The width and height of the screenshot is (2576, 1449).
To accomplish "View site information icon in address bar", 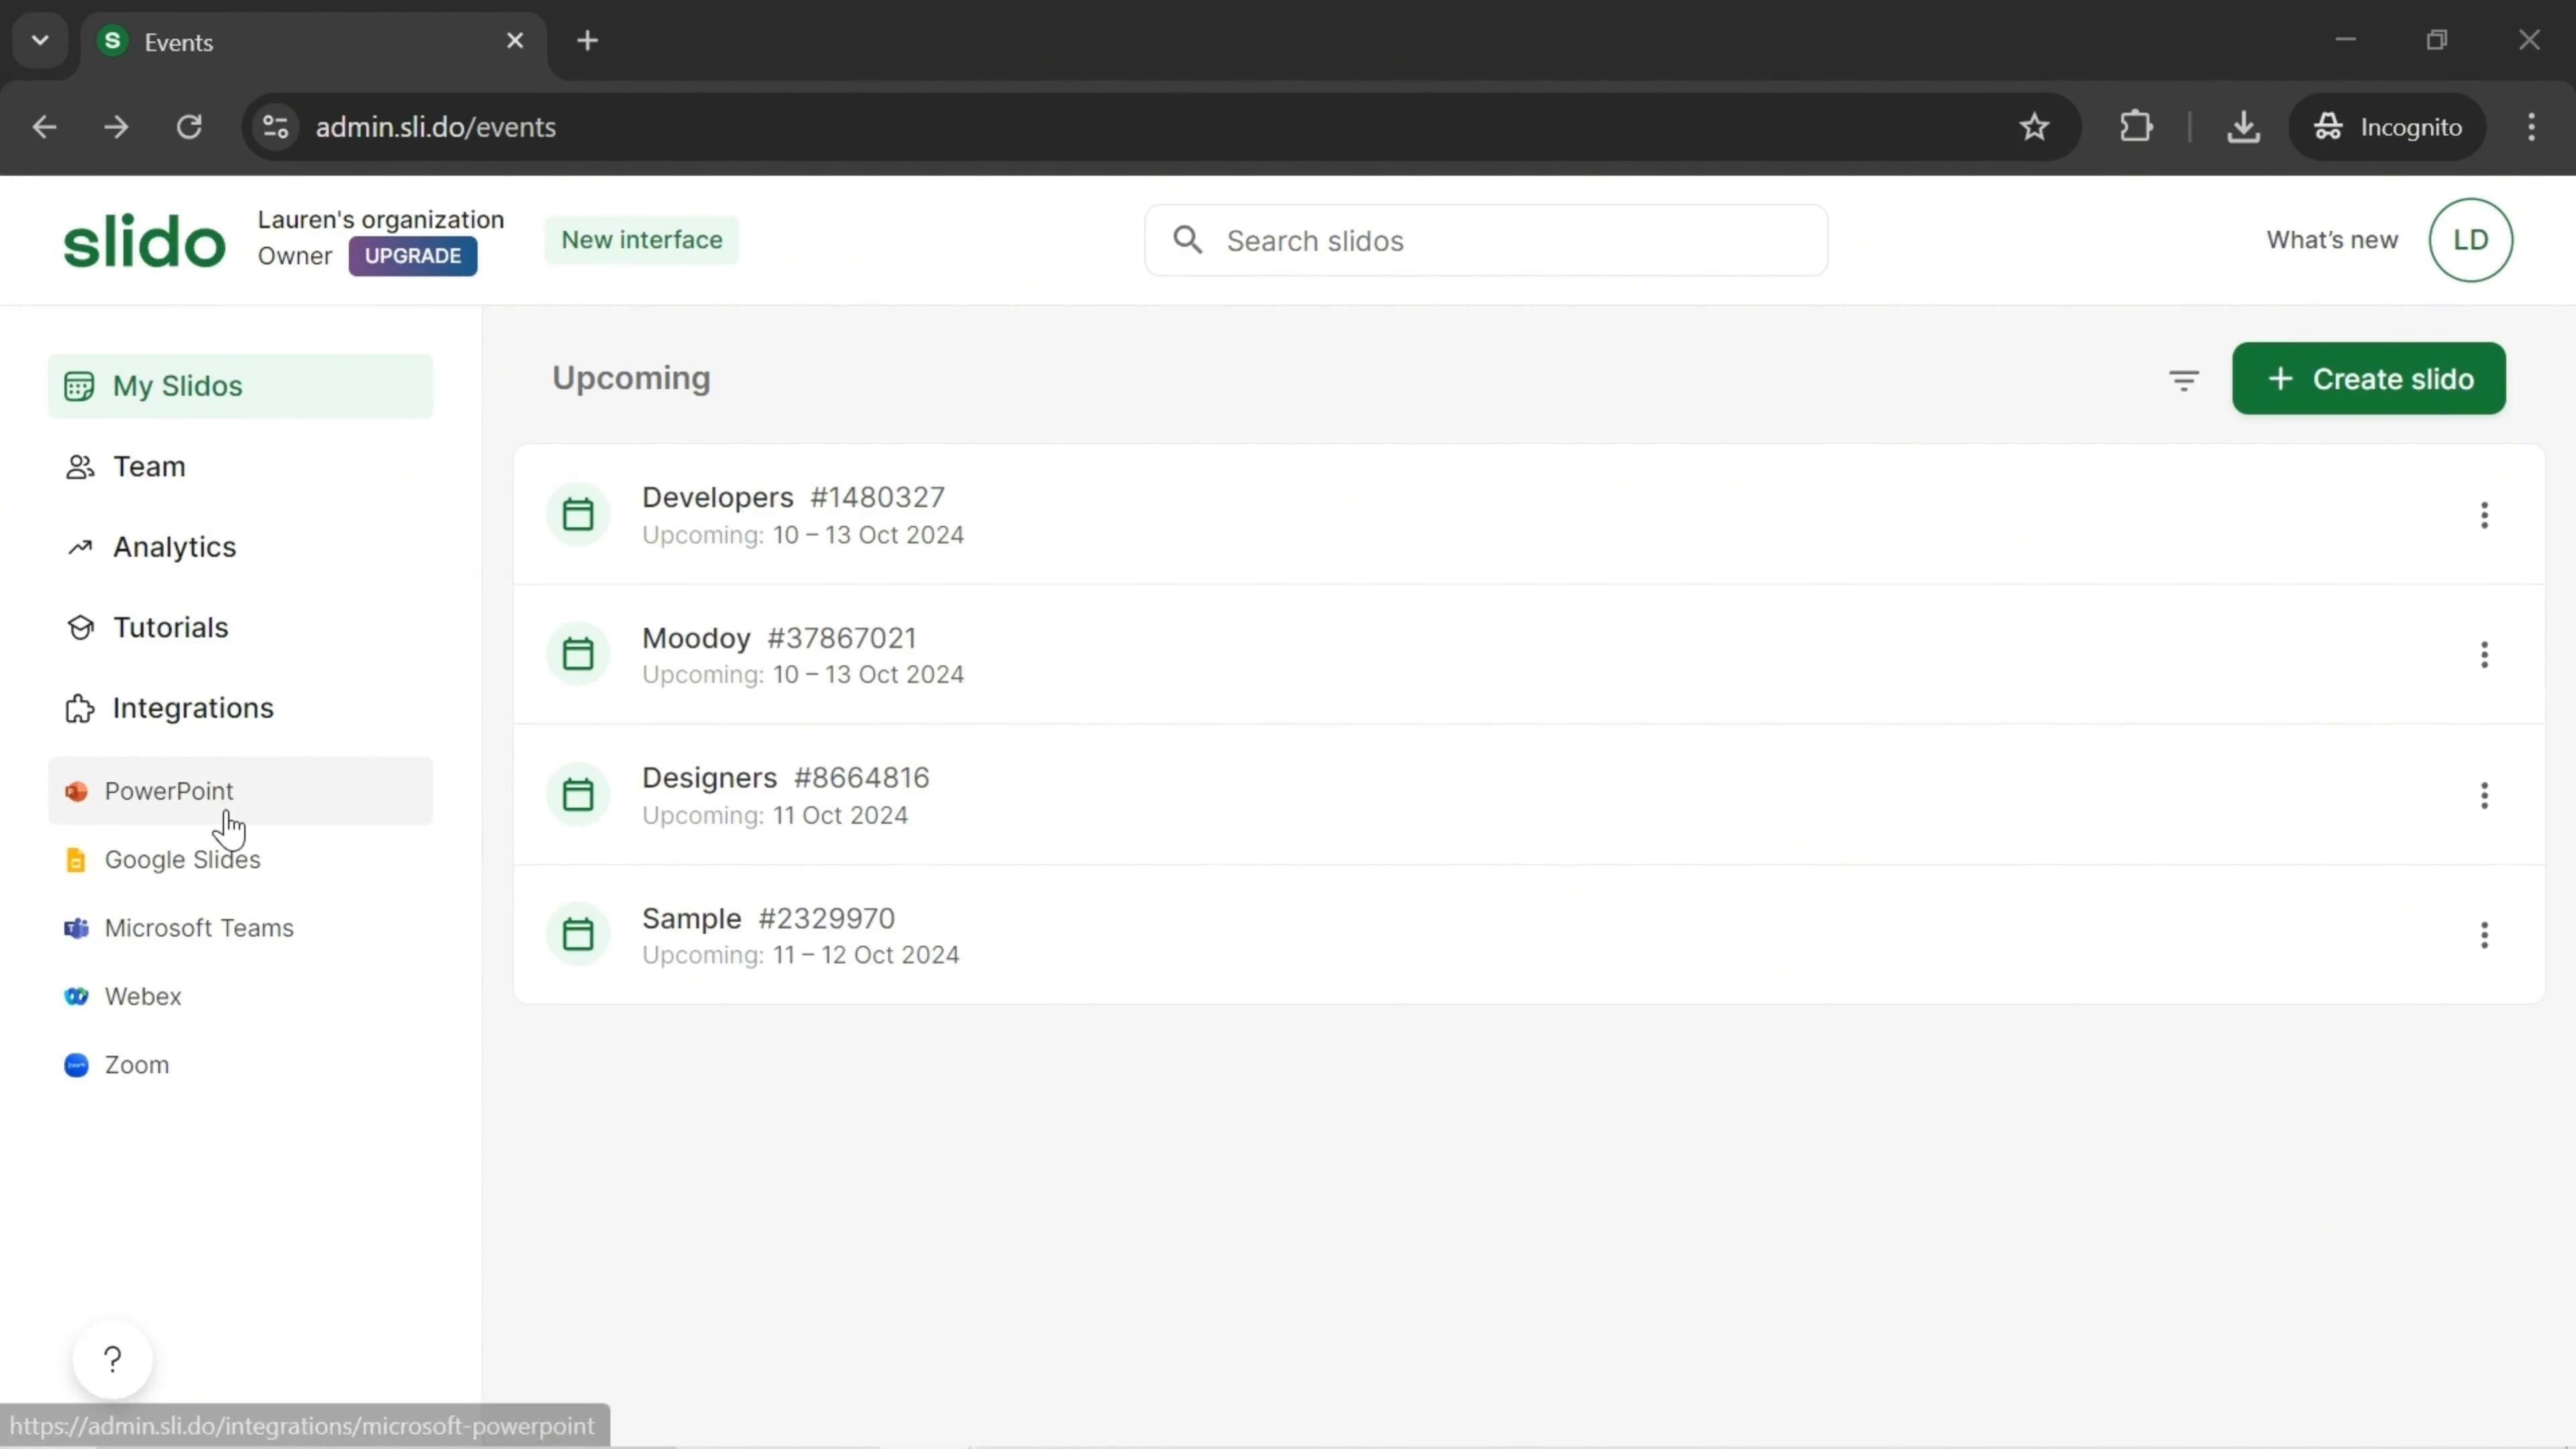I will [275, 127].
